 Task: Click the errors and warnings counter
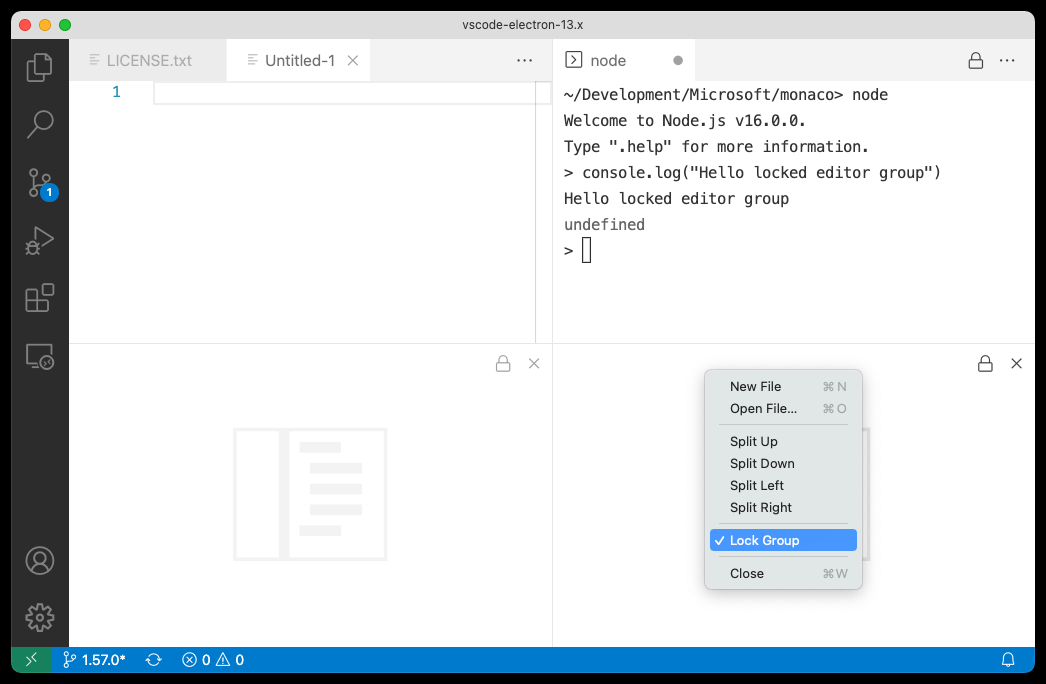click(x=212, y=660)
